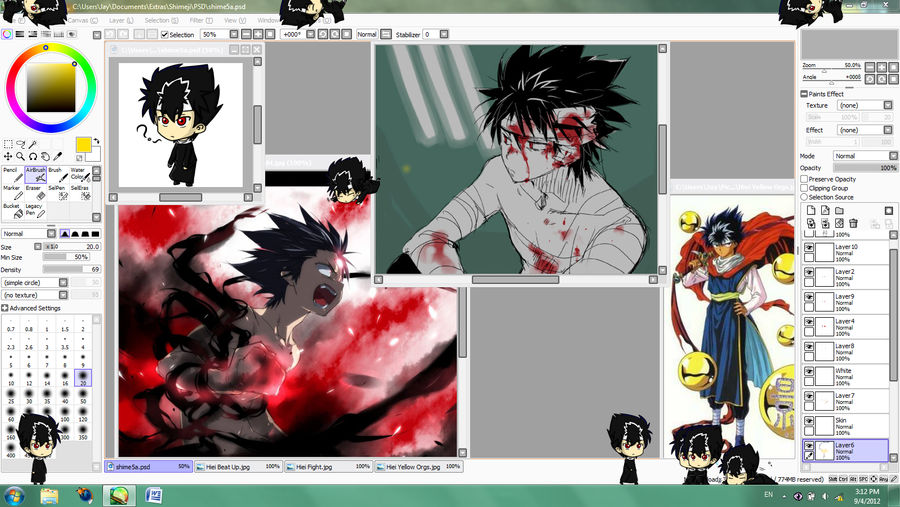
Task: Zoom in using navigator plus button
Action: [x=882, y=67]
